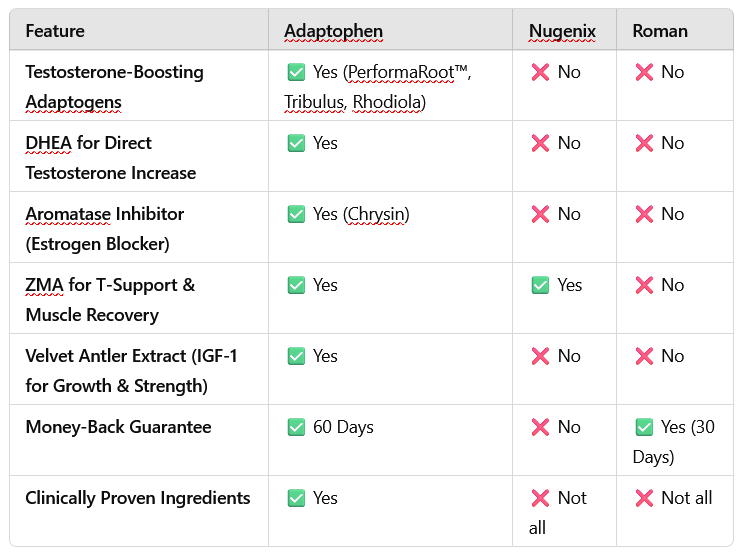This screenshot has width=745, height=557.
Task: Click green checkmark in Adaptophen Clinically Proven row
Action: click(296, 498)
